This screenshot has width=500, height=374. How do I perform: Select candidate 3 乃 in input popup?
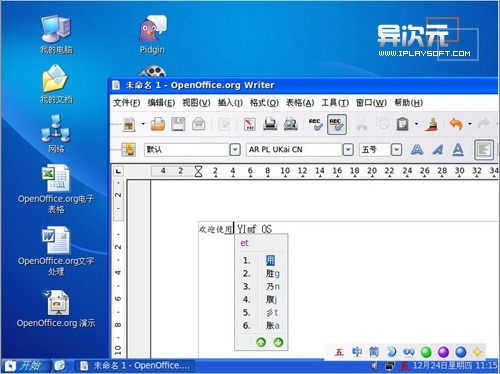261,287
